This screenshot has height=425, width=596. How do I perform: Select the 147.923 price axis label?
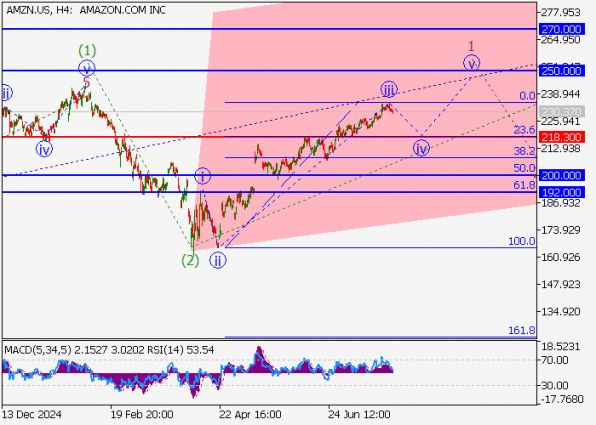(x=561, y=284)
